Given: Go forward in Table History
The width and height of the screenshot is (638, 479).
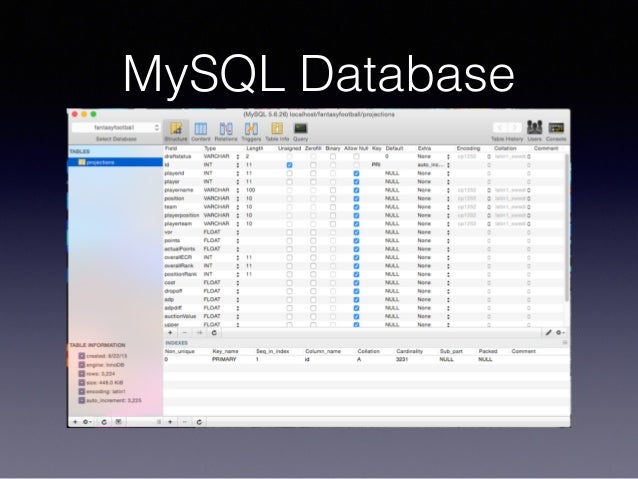Looking at the screenshot, I should [514, 128].
